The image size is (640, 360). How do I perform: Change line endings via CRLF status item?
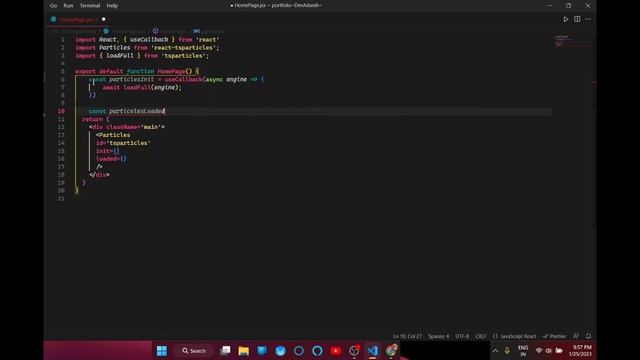click(x=481, y=336)
